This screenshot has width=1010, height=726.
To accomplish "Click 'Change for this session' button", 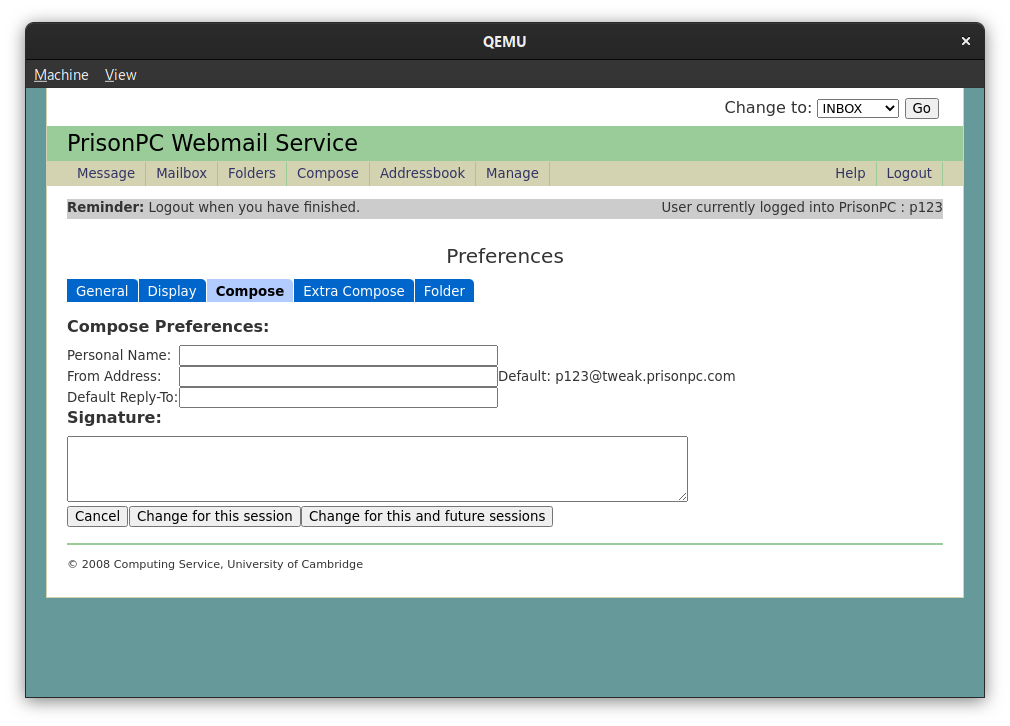I will (214, 516).
